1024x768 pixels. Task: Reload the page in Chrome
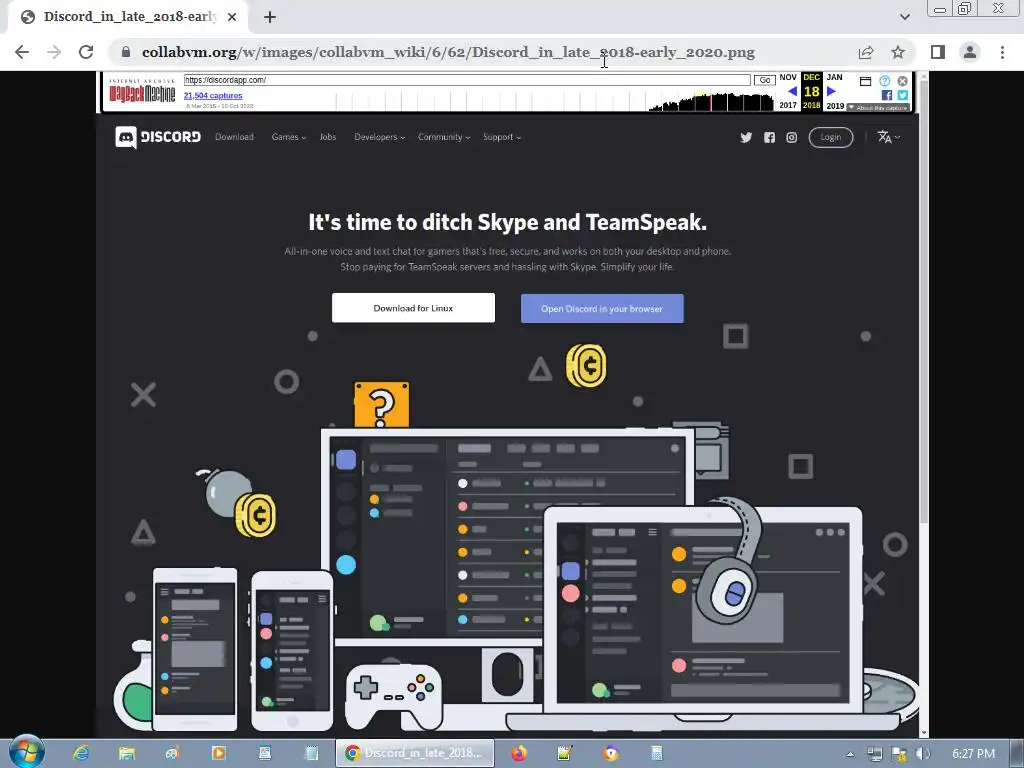click(86, 52)
